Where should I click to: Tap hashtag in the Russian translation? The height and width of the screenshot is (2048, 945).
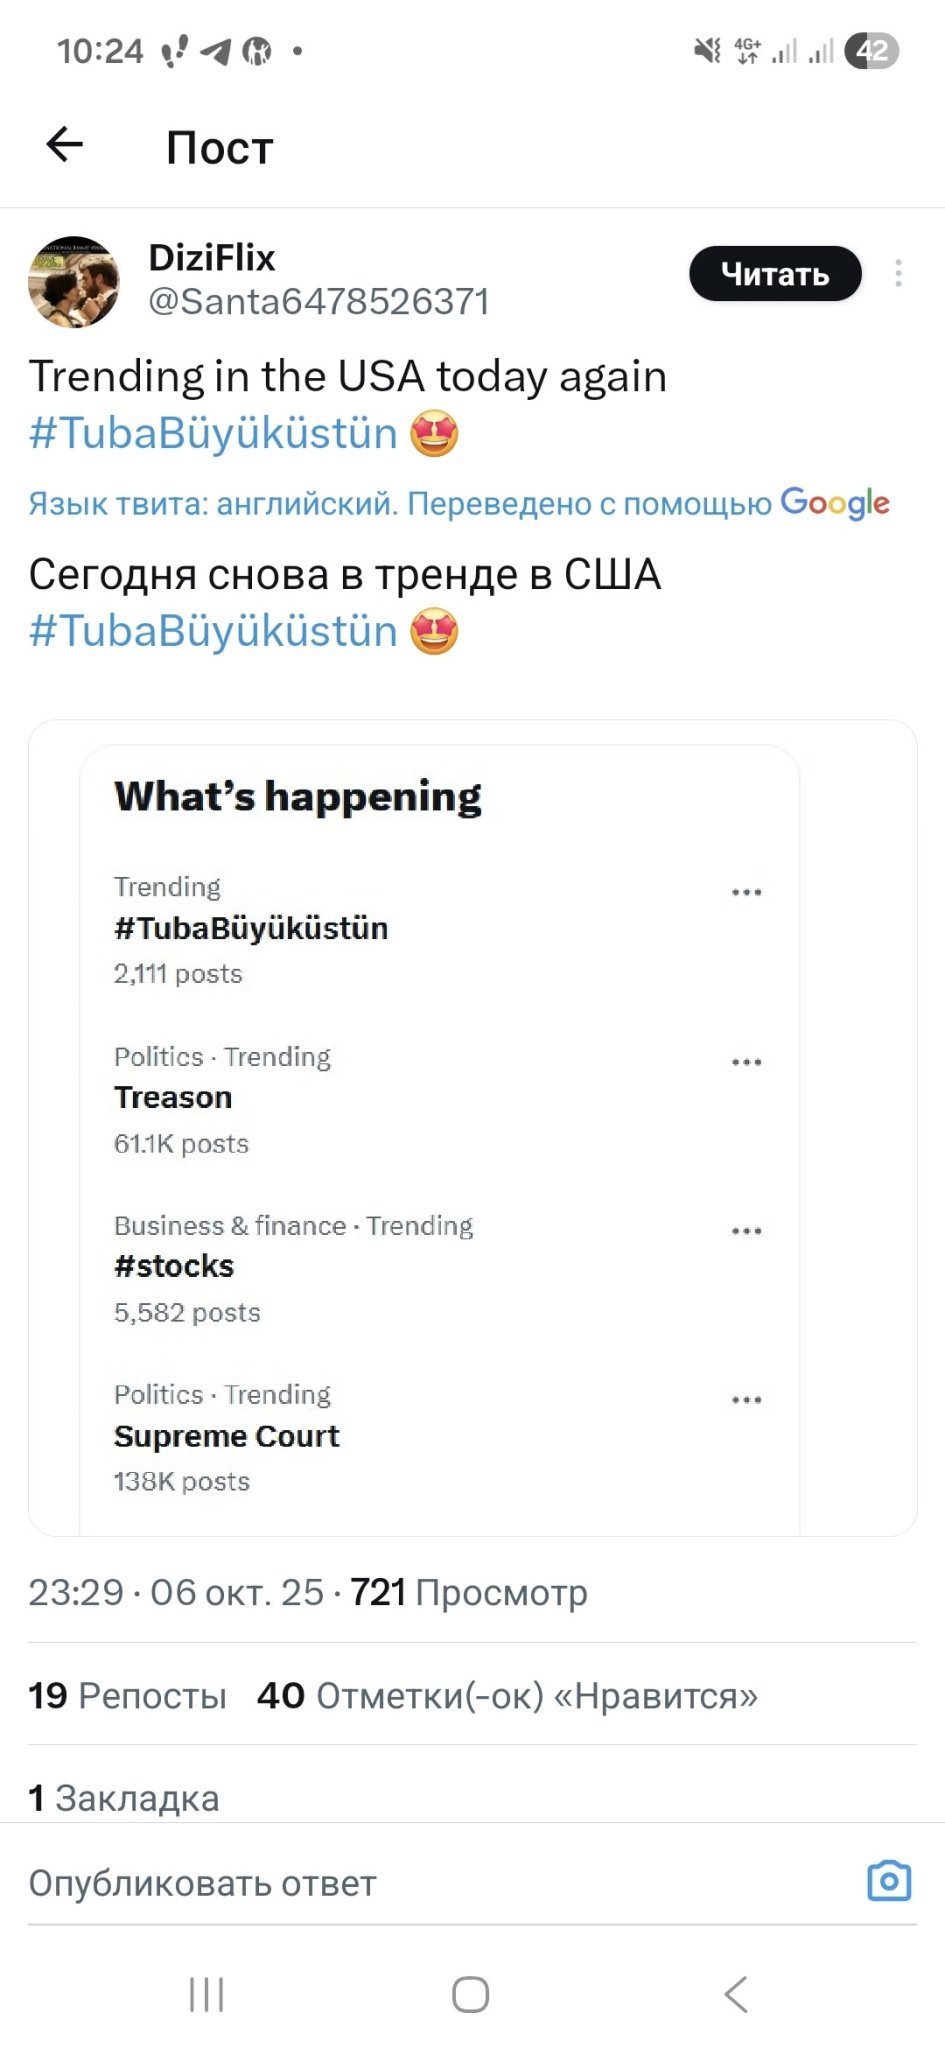click(x=214, y=632)
